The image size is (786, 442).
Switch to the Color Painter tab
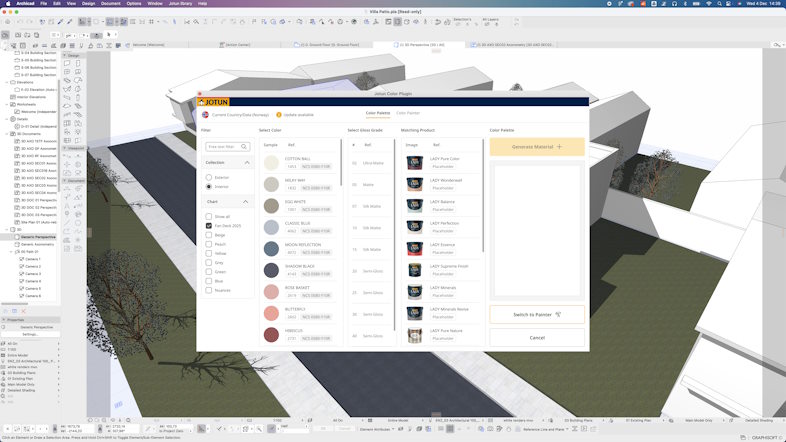[408, 113]
